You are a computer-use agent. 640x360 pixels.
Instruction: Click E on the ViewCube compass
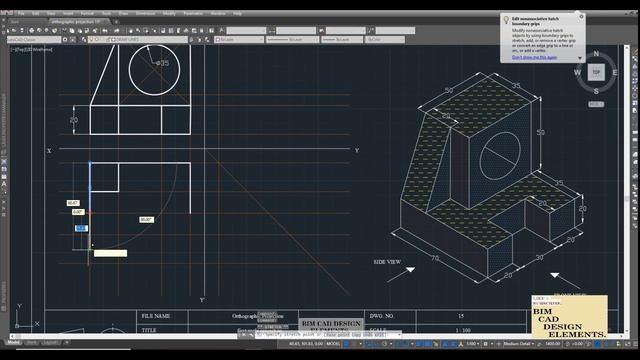pos(615,73)
